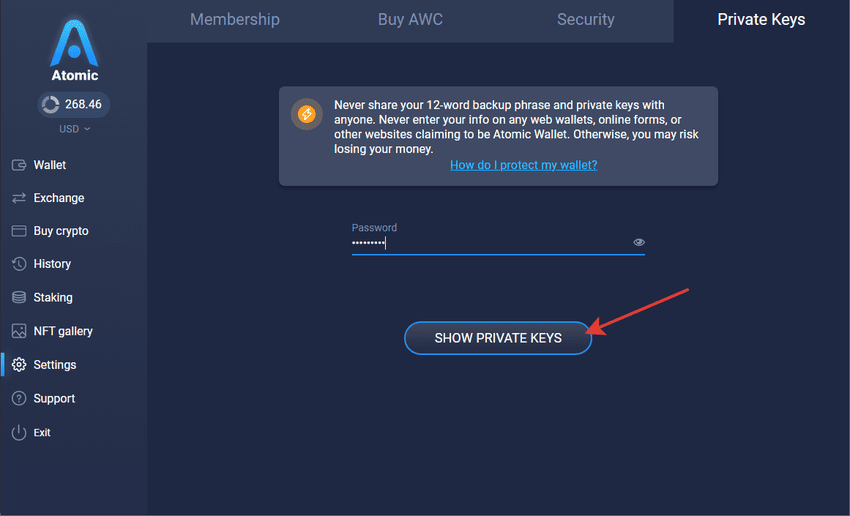Click the Buy crypto card icon

[x=19, y=231]
